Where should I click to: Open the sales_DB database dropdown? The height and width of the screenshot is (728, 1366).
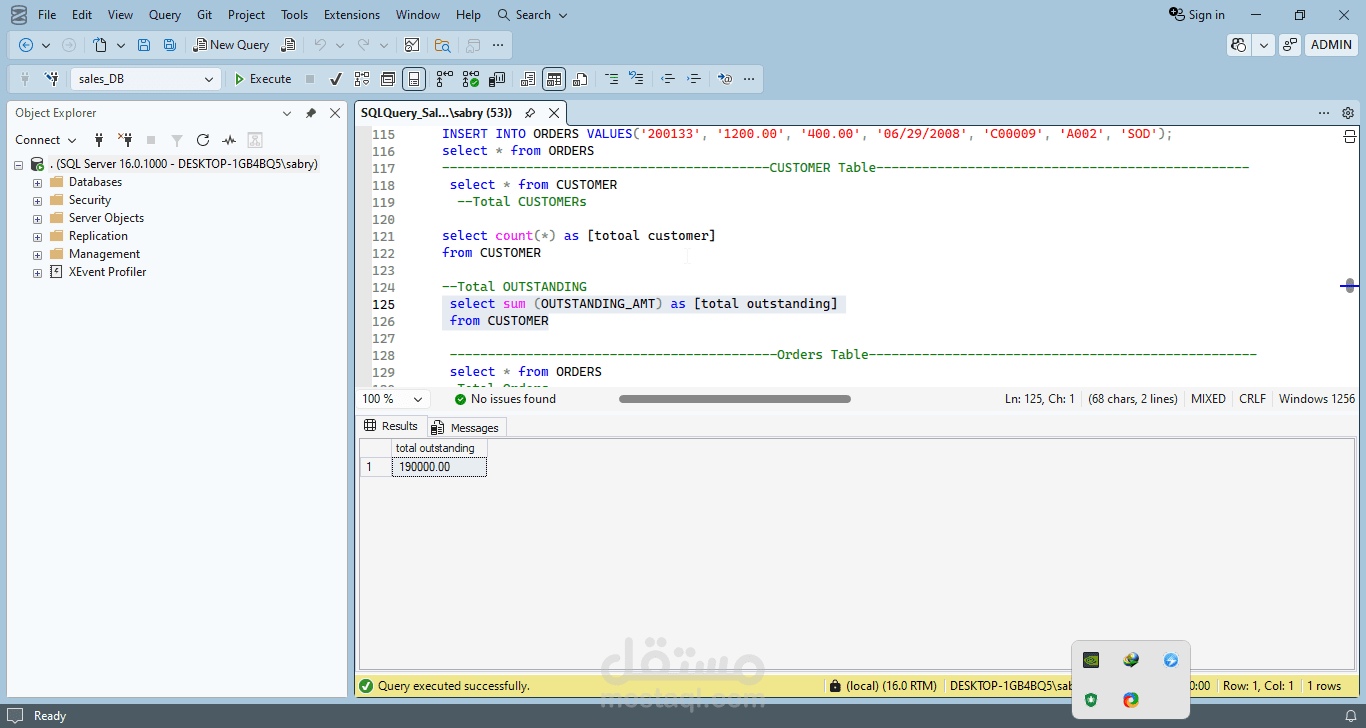point(209,79)
